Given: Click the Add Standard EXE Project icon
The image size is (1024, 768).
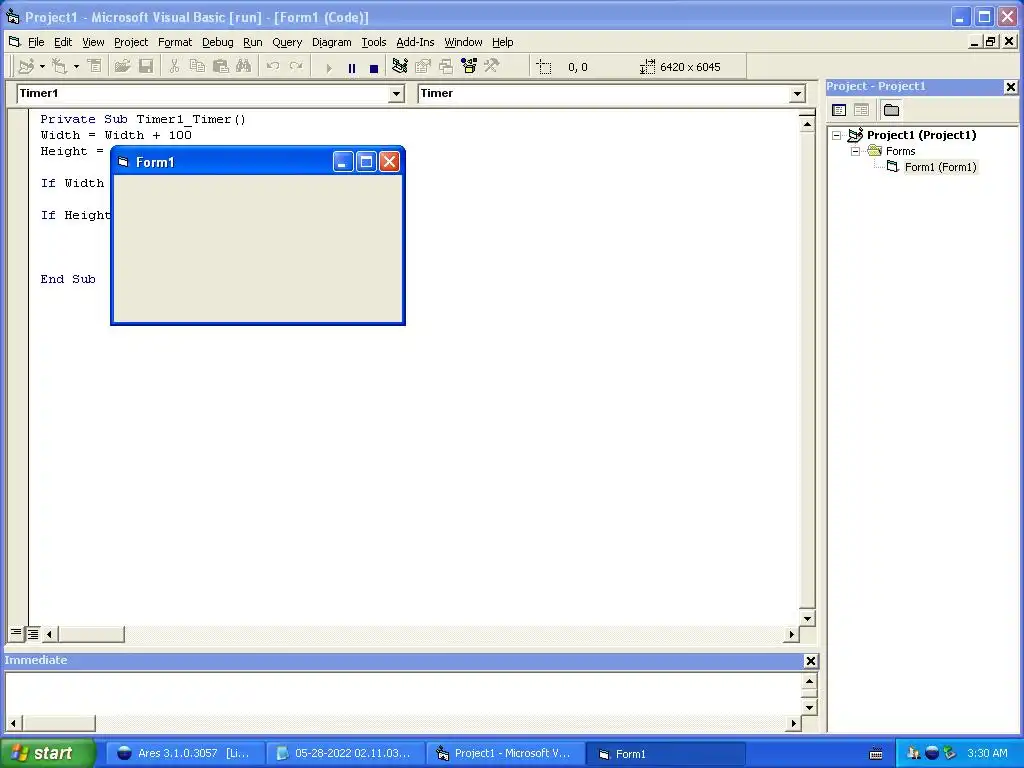Looking at the screenshot, I should tap(26, 66).
